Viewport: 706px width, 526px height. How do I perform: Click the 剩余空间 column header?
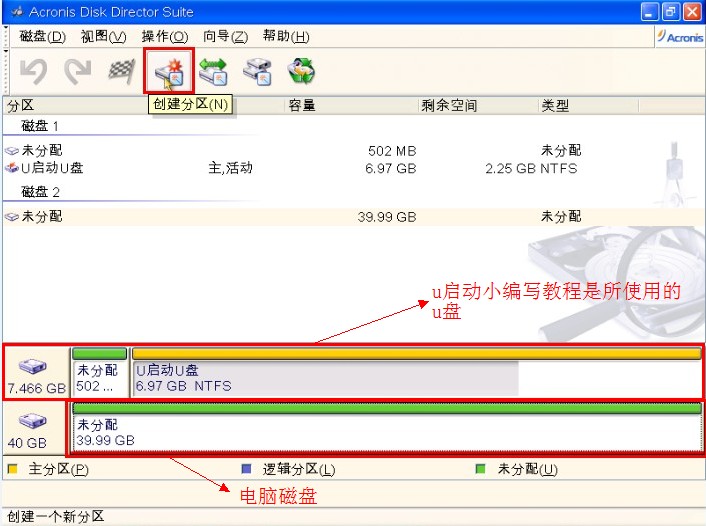point(449,106)
